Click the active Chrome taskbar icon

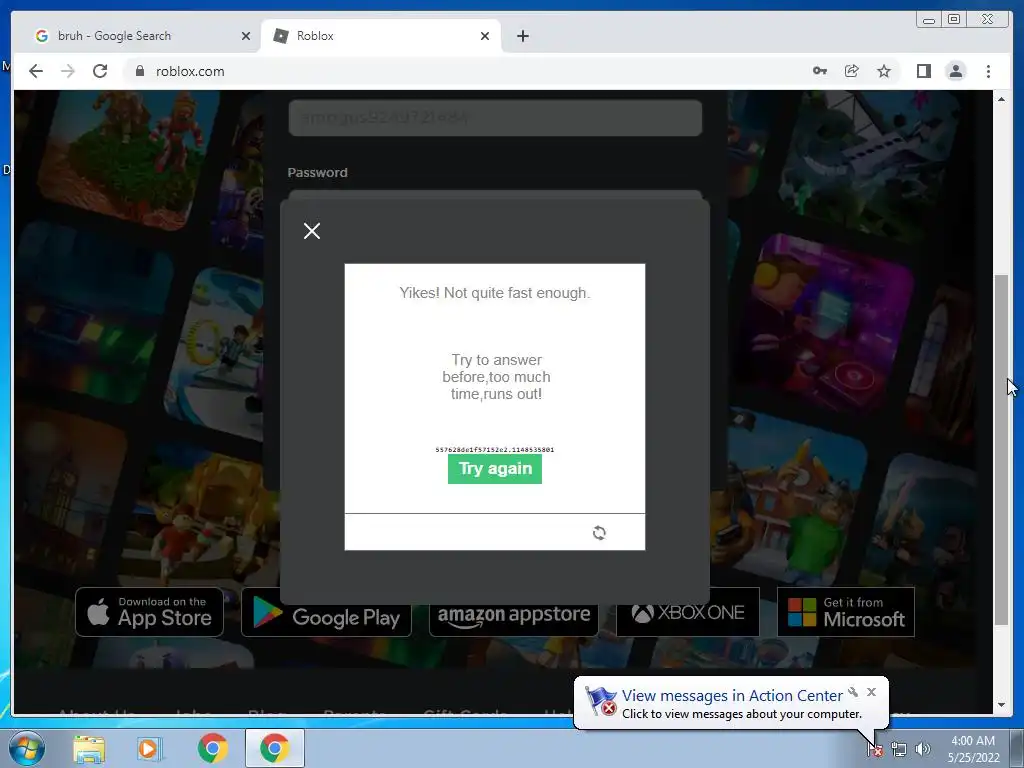[274, 748]
